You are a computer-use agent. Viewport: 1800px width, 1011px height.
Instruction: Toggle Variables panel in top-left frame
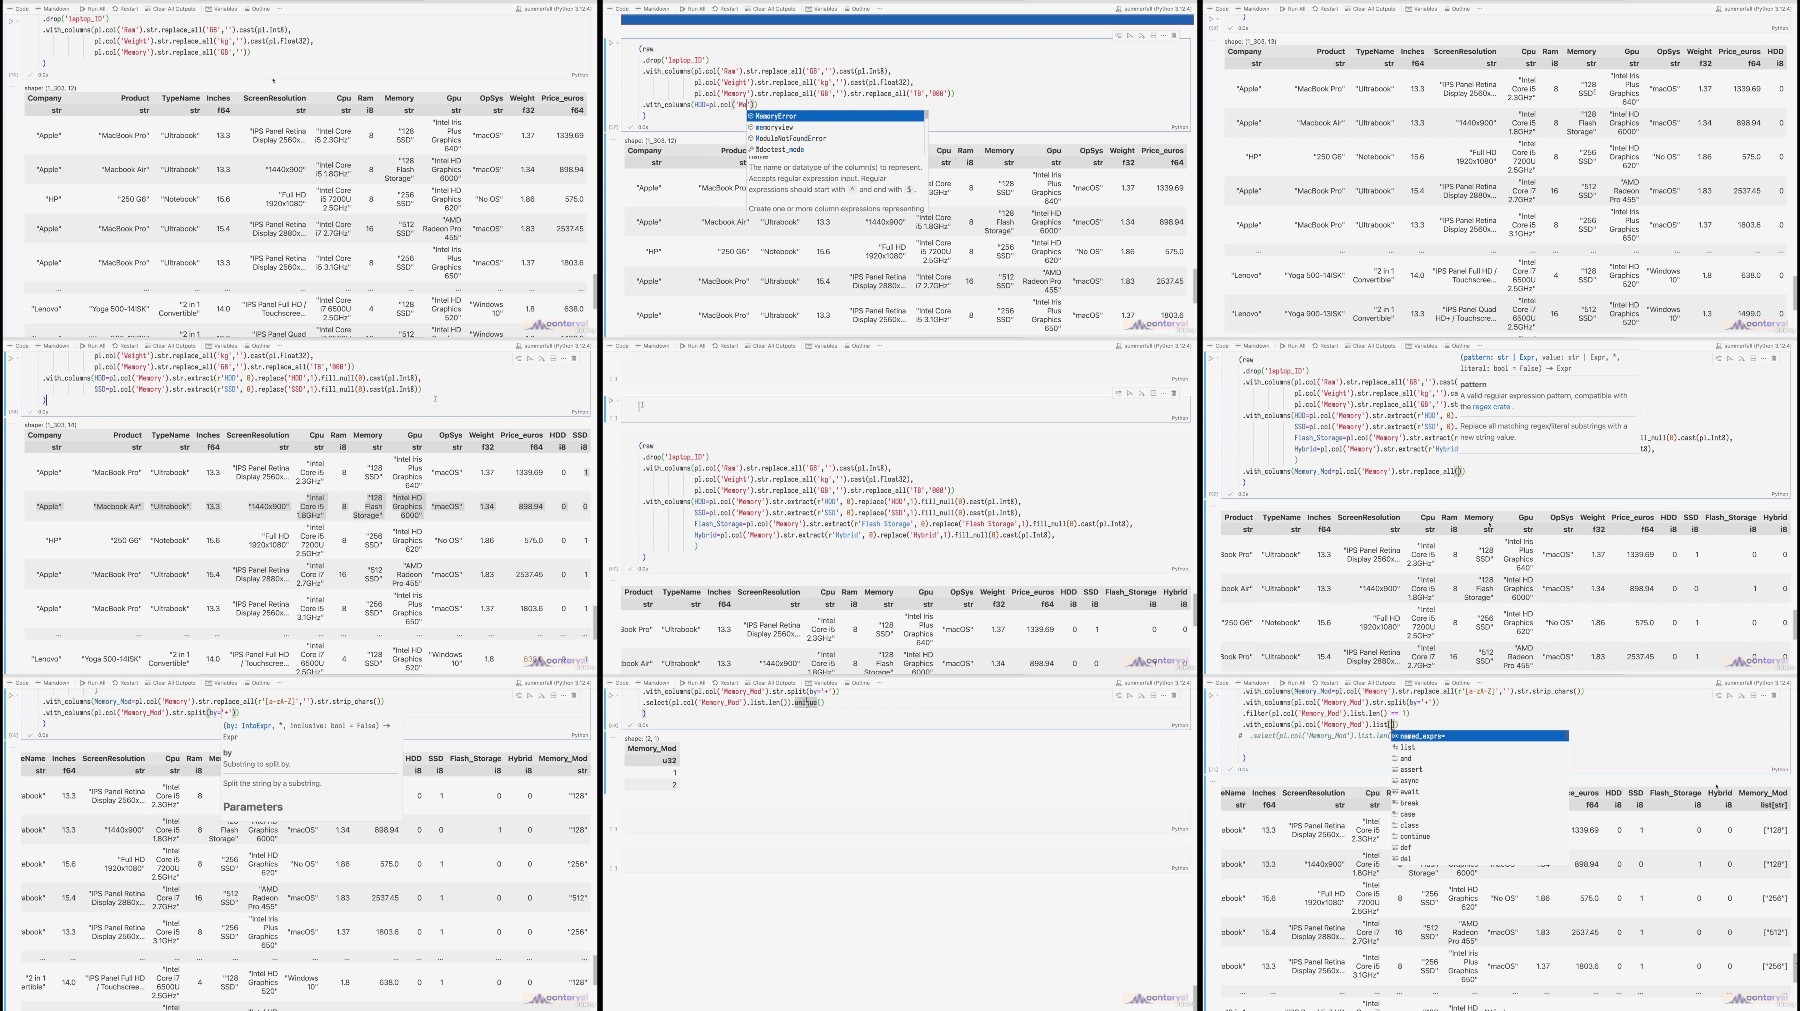pyautogui.click(x=223, y=9)
